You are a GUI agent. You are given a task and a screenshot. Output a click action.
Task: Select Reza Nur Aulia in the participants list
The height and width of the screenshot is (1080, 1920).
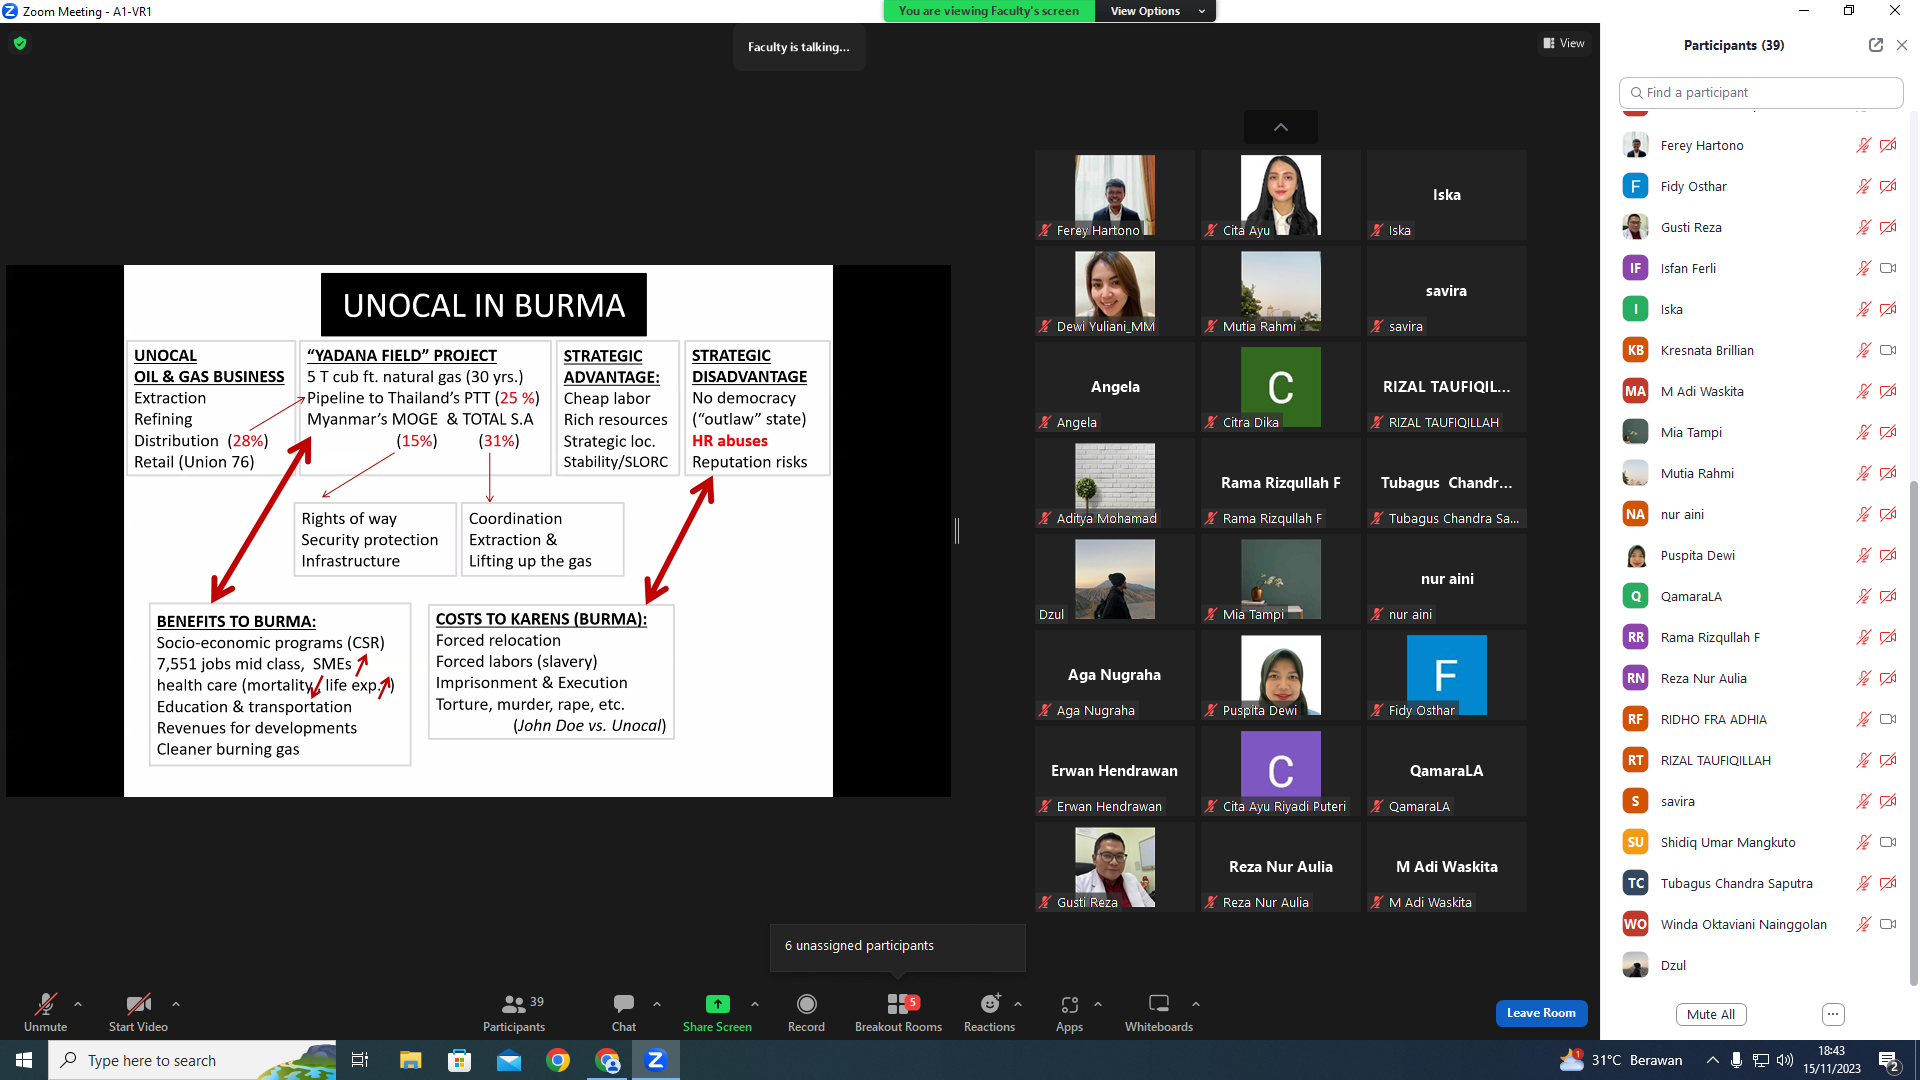[1760, 678]
